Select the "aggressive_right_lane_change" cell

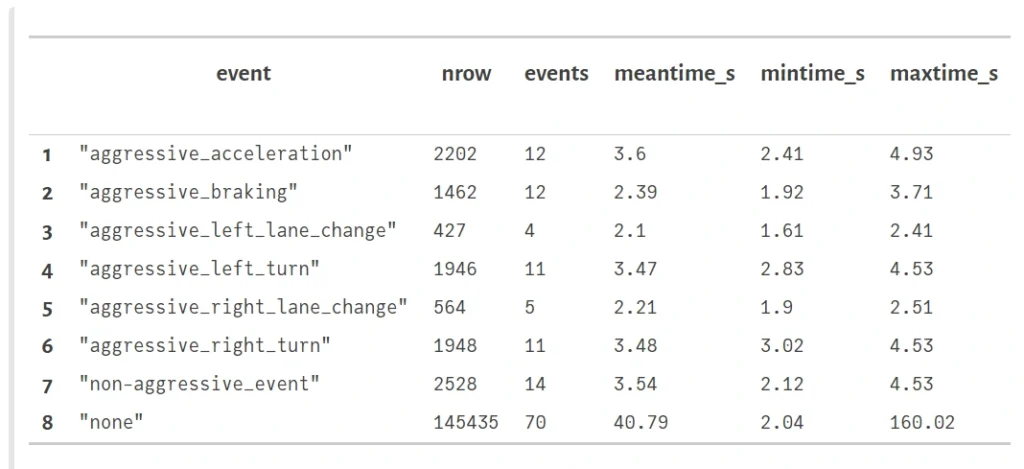point(244,308)
